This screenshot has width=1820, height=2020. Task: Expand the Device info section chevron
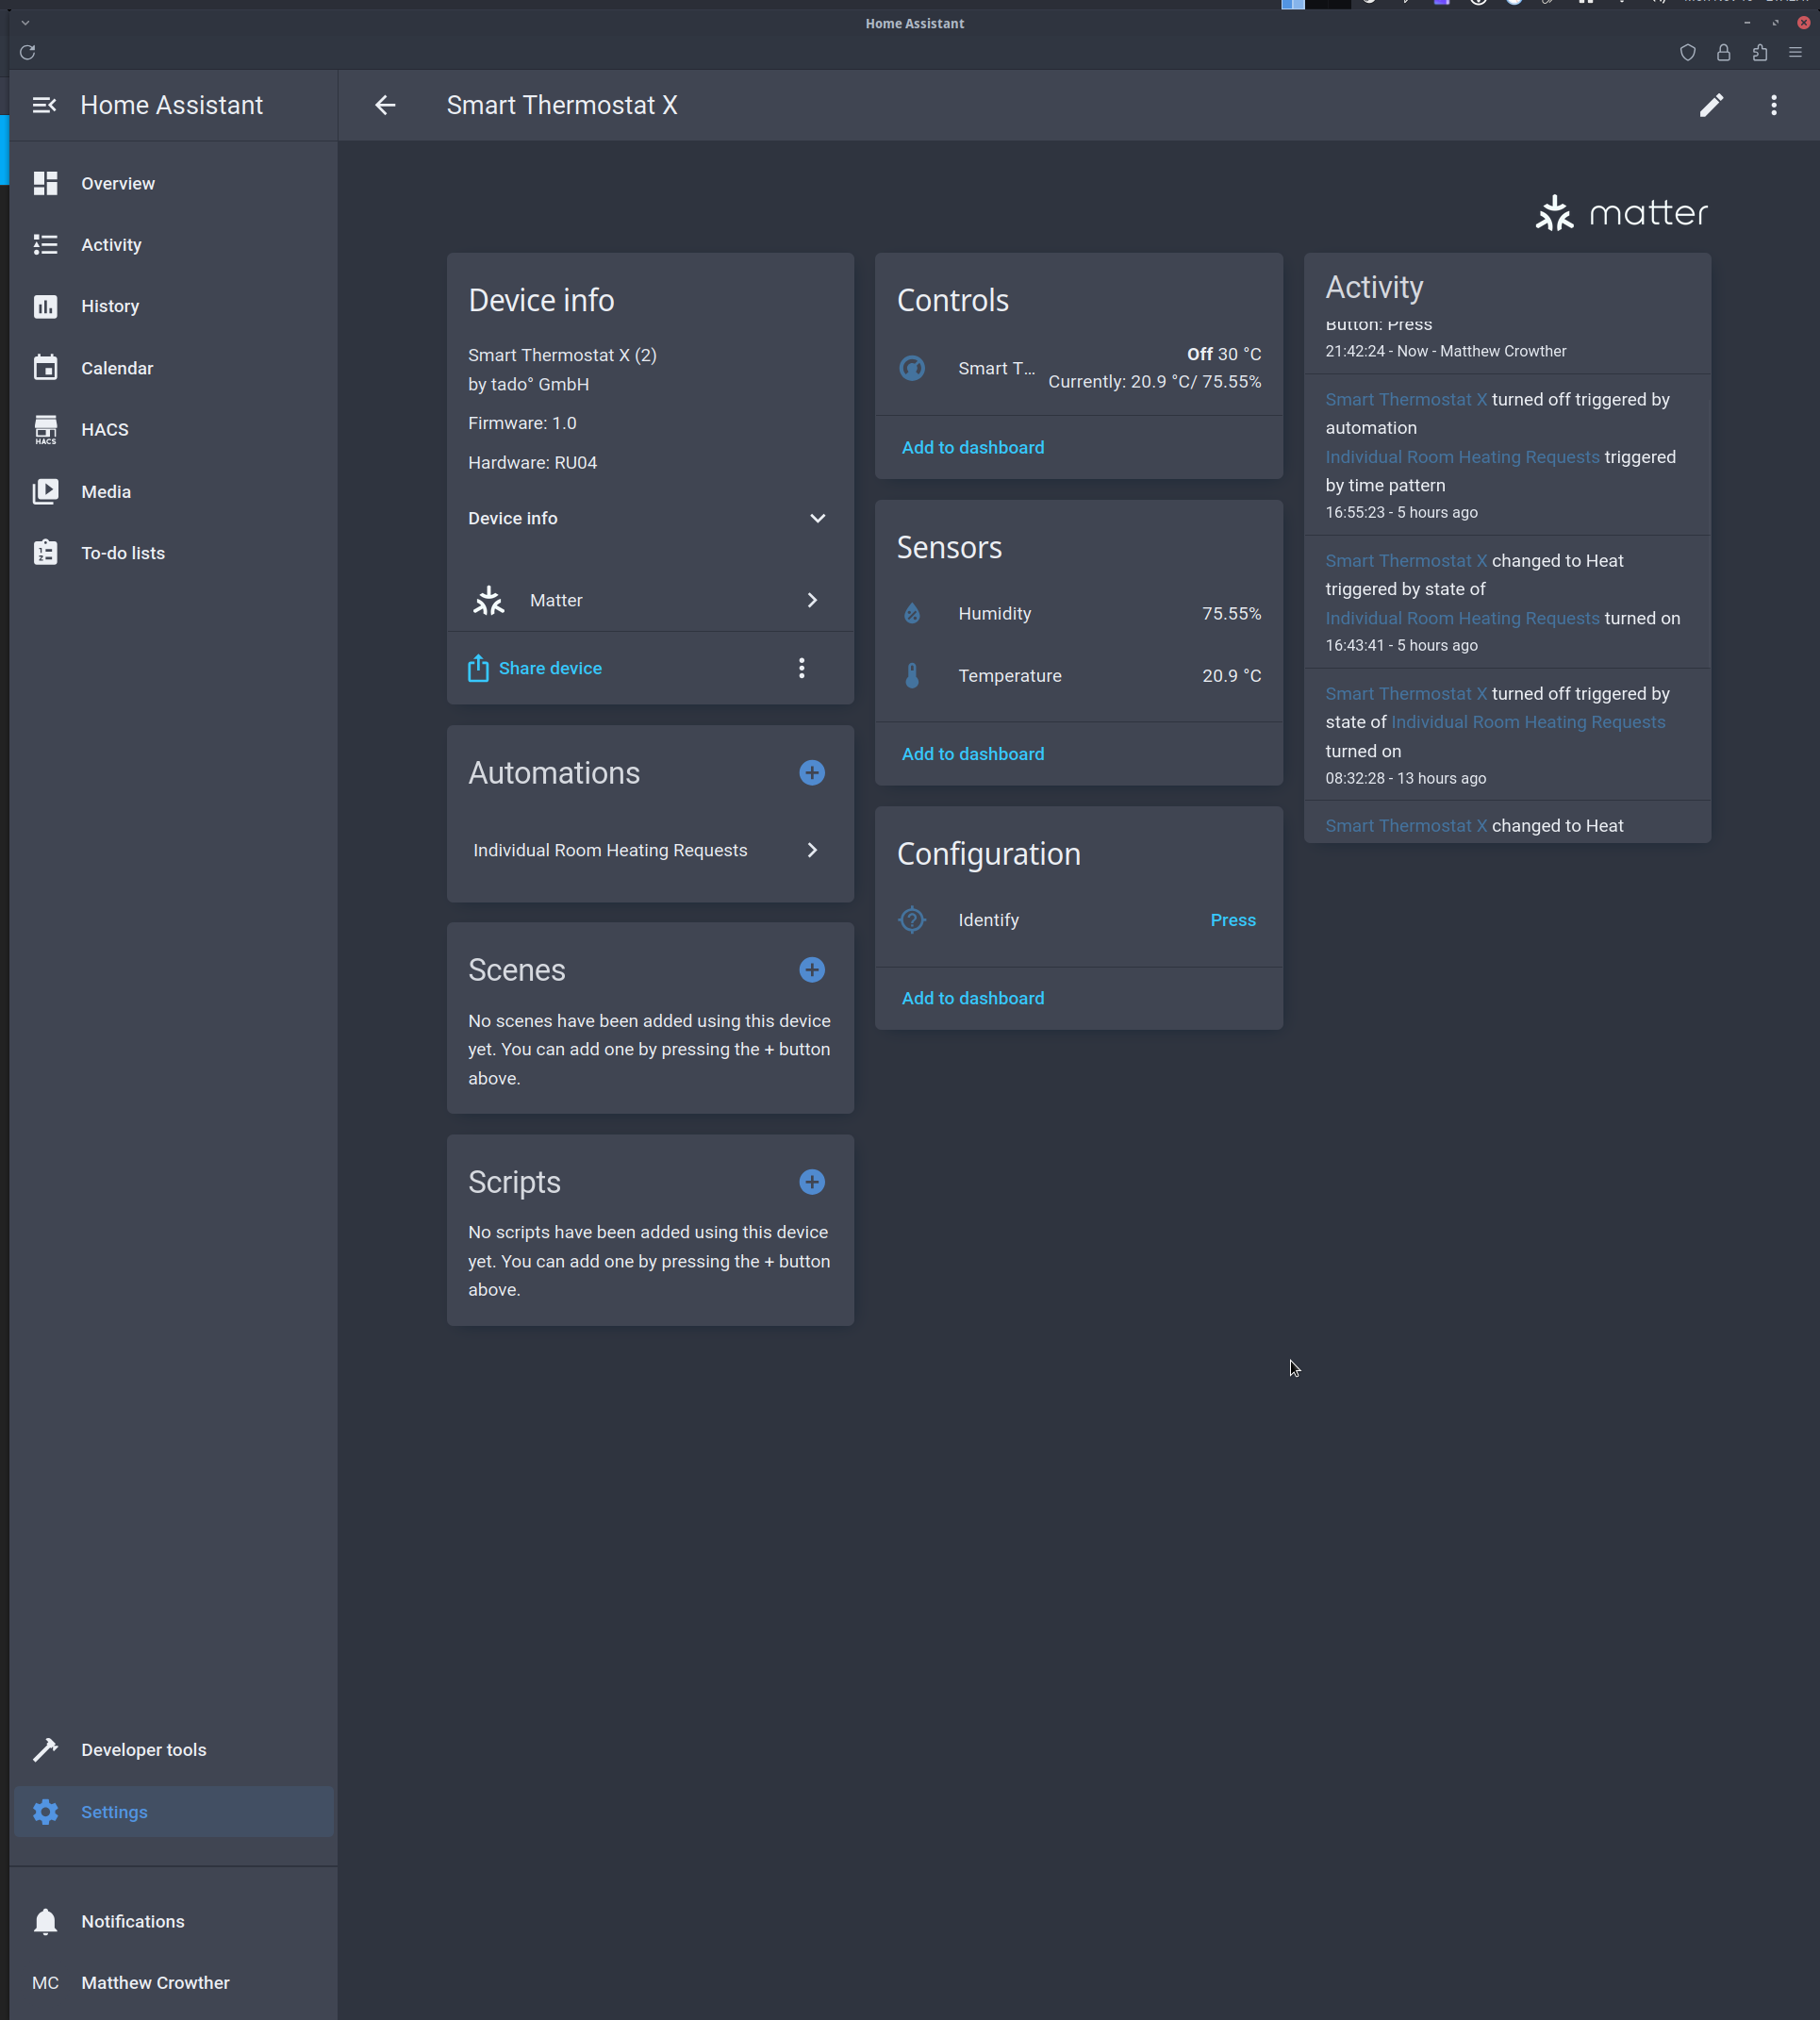[817, 518]
